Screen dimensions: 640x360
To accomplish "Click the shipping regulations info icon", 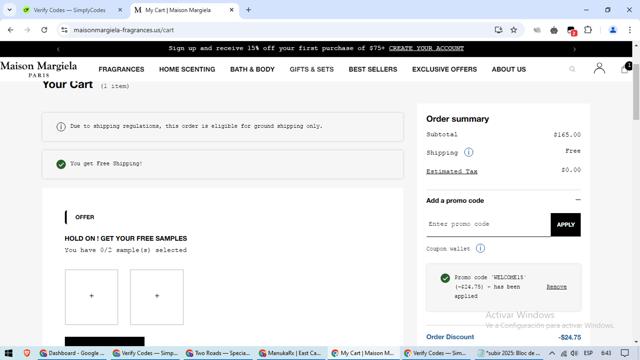I will (61, 127).
